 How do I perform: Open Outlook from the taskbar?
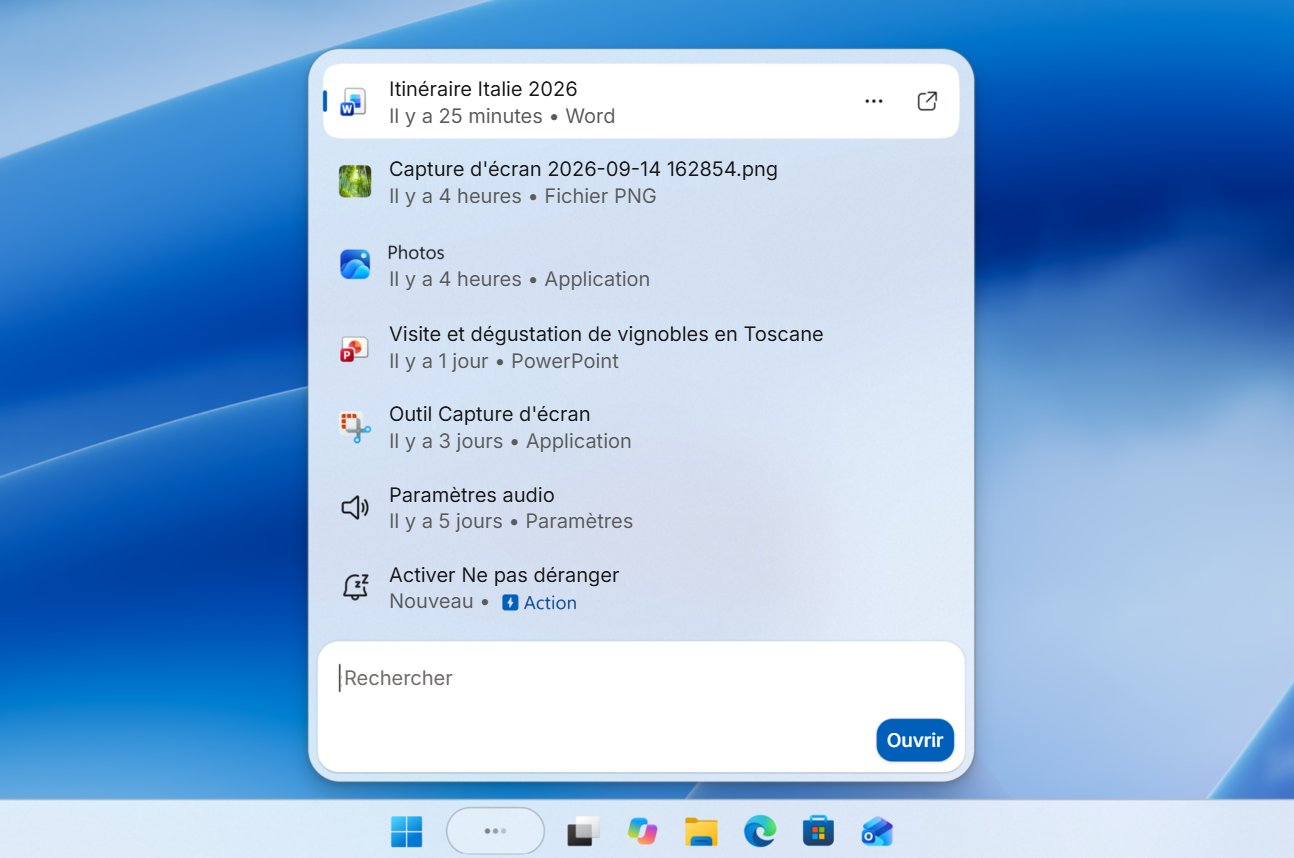pyautogui.click(x=877, y=831)
